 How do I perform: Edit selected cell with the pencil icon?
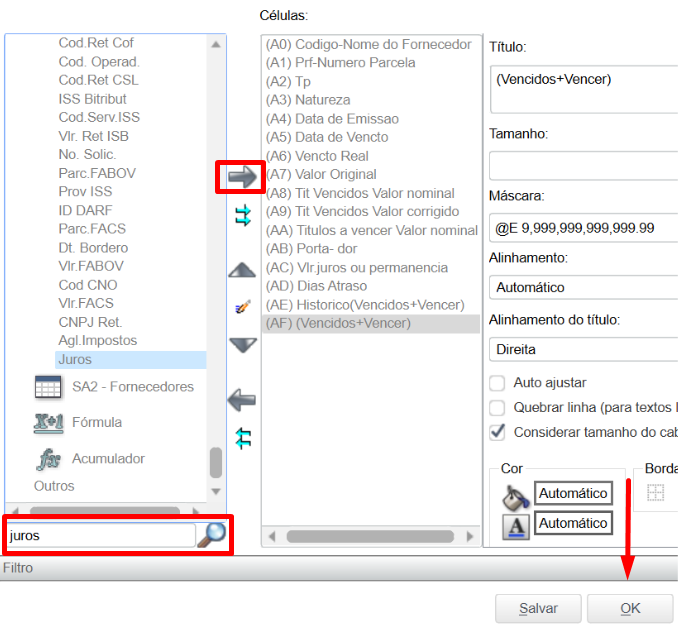[243, 306]
